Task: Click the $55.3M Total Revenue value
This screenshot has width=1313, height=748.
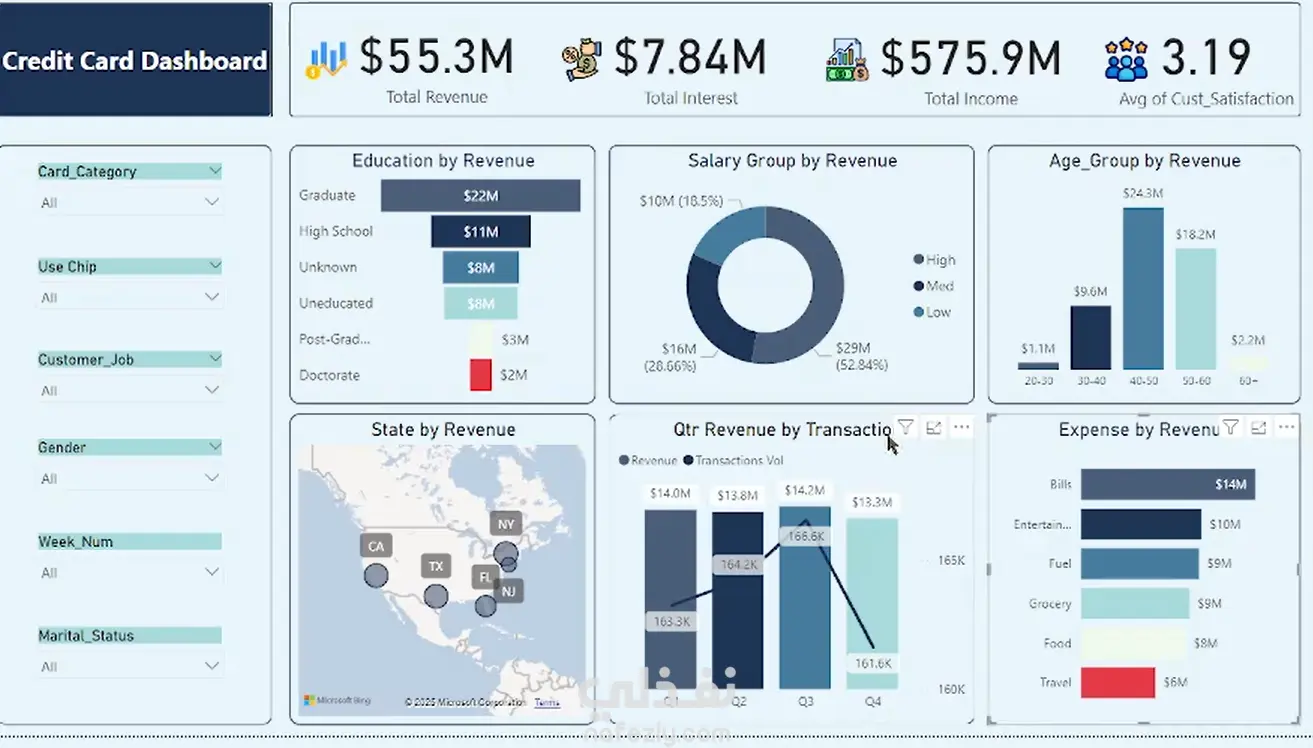Action: coord(436,57)
